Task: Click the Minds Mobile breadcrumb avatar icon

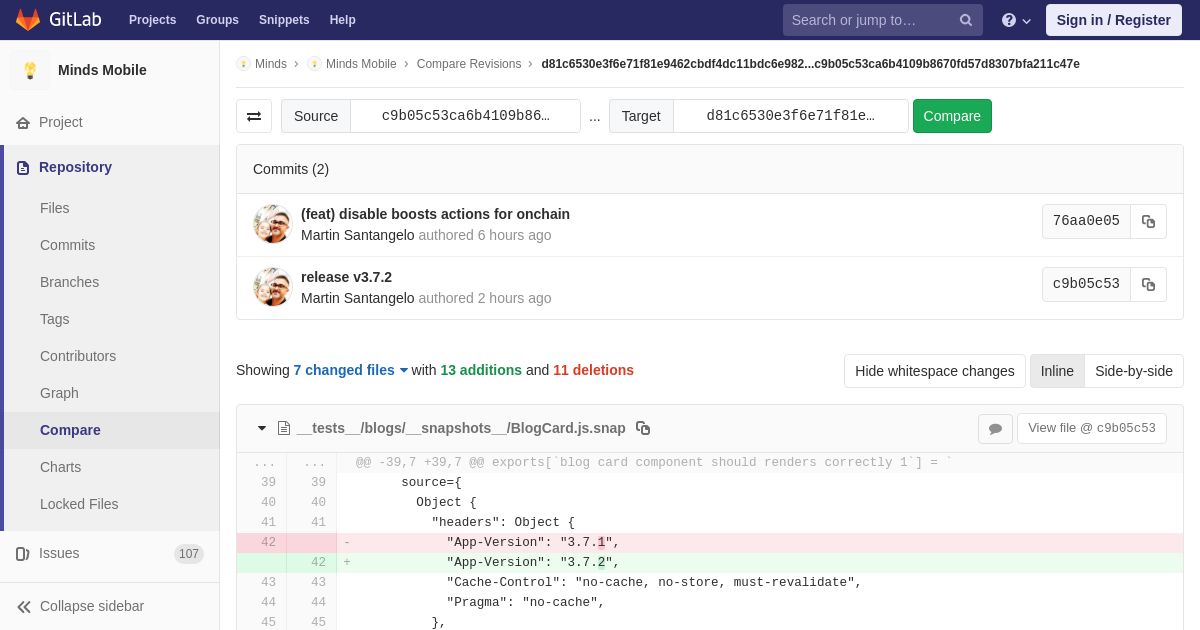Action: click(x=314, y=64)
